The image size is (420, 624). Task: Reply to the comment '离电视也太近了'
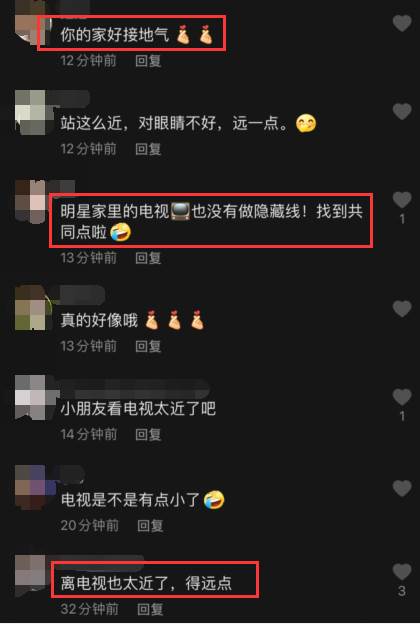pyautogui.click(x=150, y=609)
